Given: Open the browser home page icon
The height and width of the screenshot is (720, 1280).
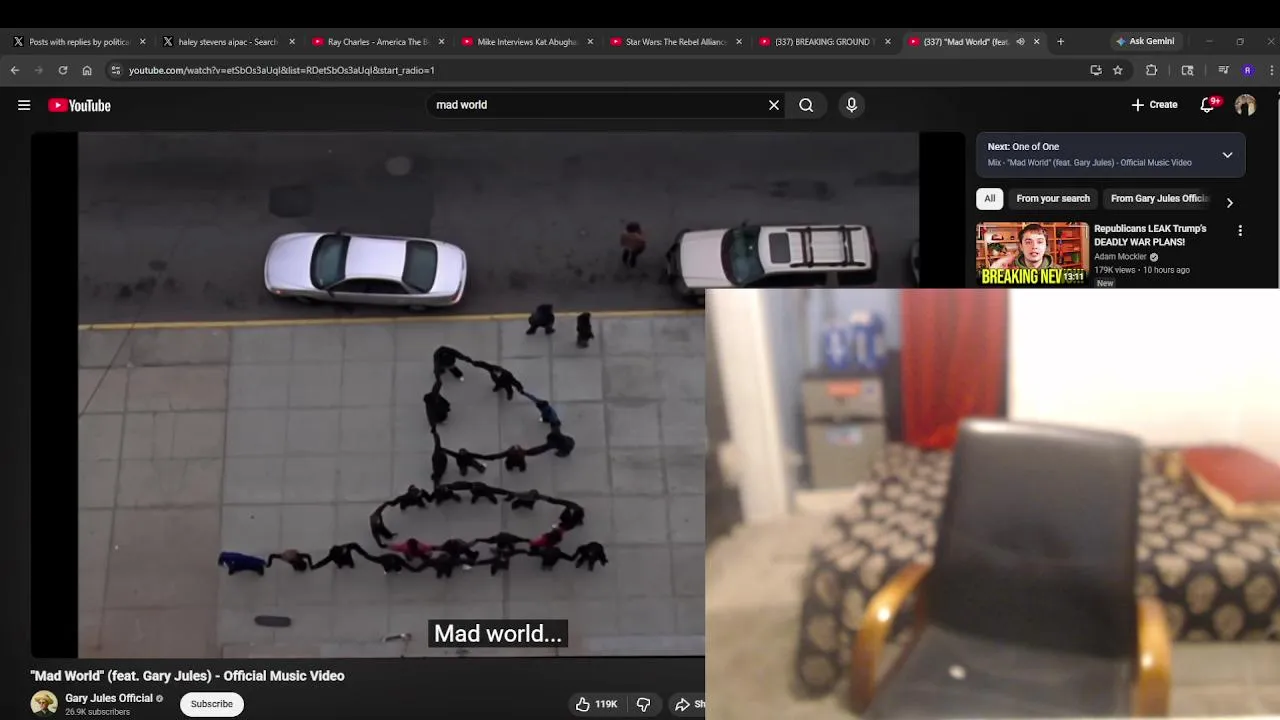Looking at the screenshot, I should pyautogui.click(x=87, y=70).
